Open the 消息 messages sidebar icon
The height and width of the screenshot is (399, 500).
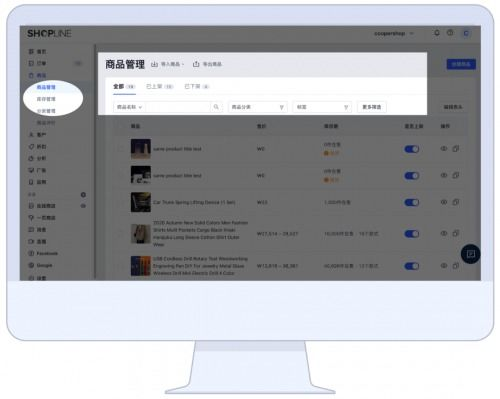(31, 230)
